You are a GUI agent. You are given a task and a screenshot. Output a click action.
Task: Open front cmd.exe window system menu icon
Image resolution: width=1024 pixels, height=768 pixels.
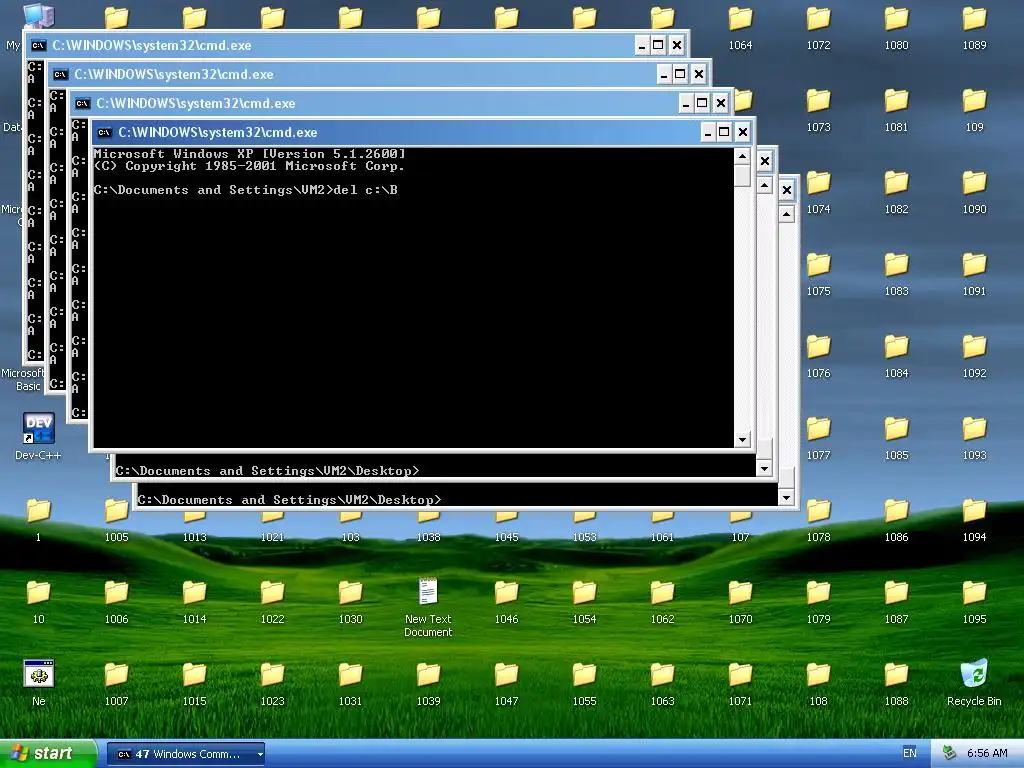pyautogui.click(x=104, y=133)
